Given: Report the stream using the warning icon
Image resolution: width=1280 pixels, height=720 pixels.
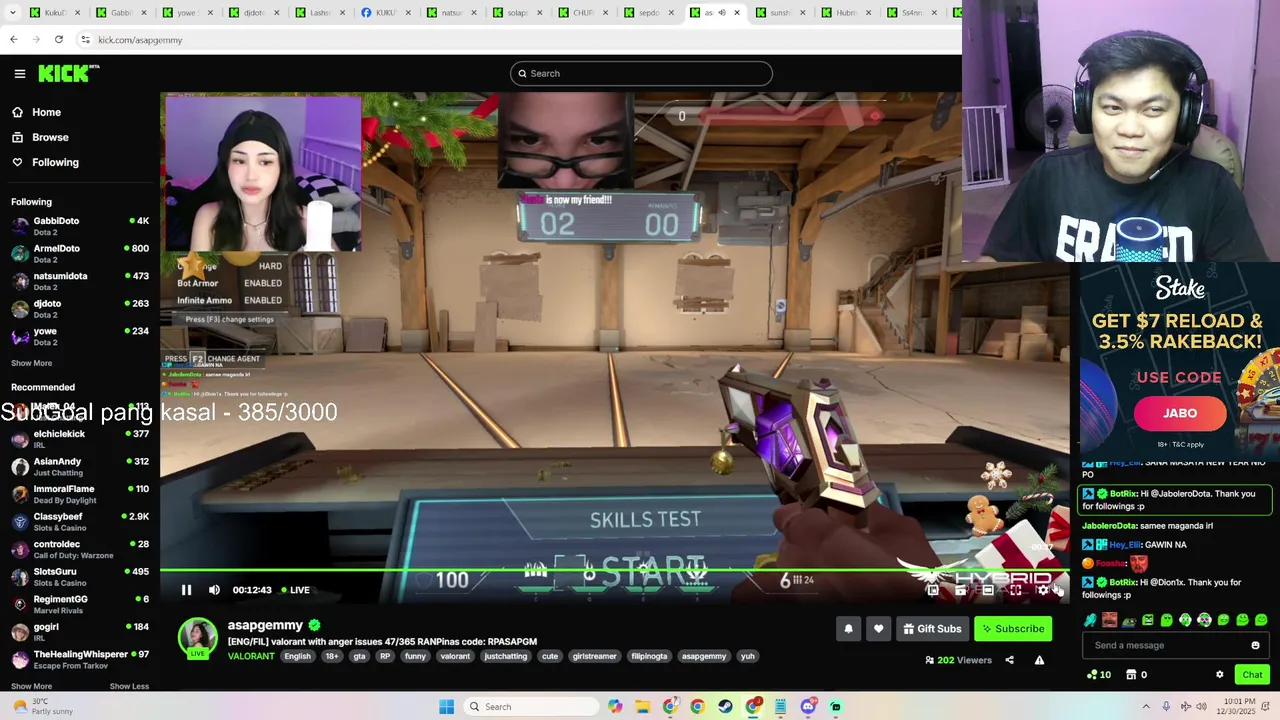Looking at the screenshot, I should click(x=1039, y=660).
